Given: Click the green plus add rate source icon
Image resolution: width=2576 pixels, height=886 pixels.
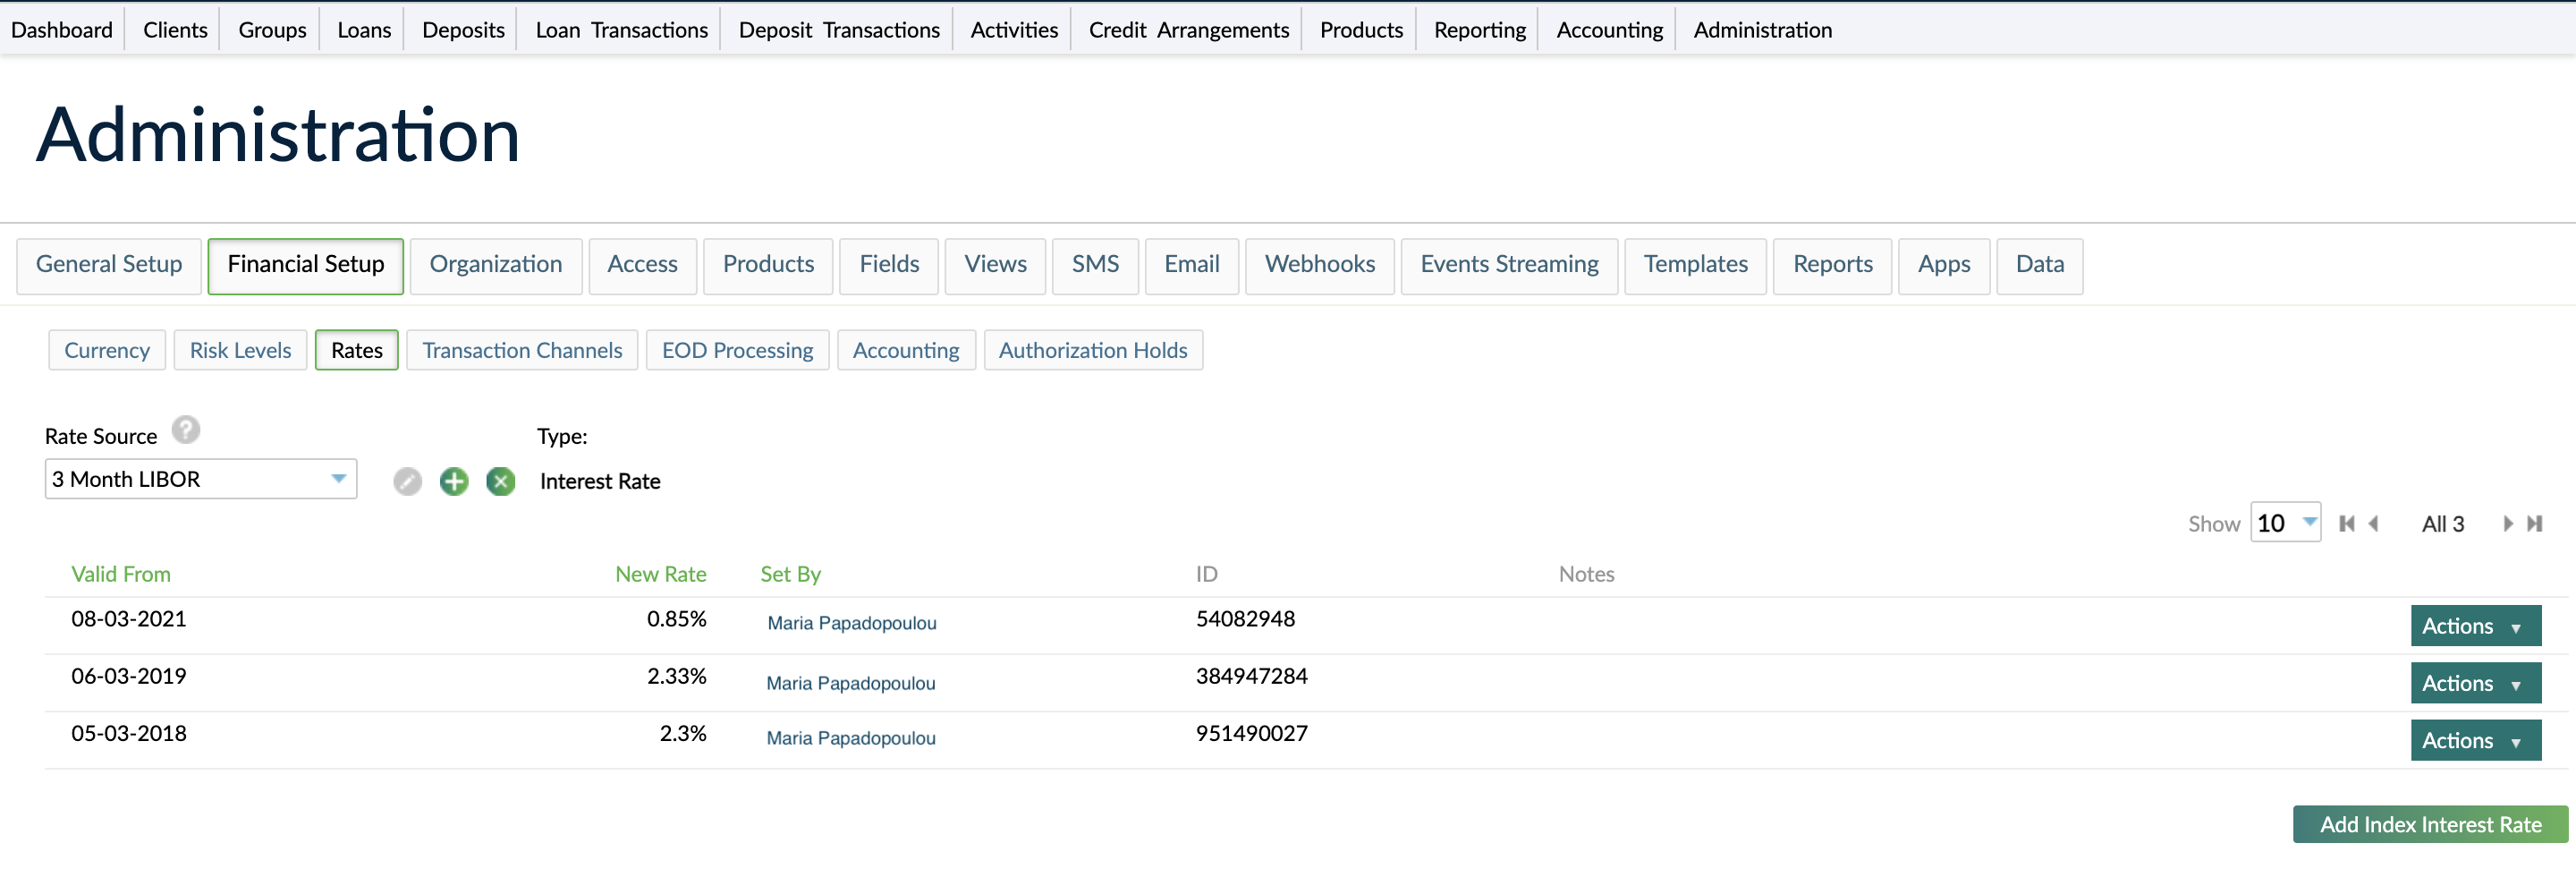Looking at the screenshot, I should (454, 482).
